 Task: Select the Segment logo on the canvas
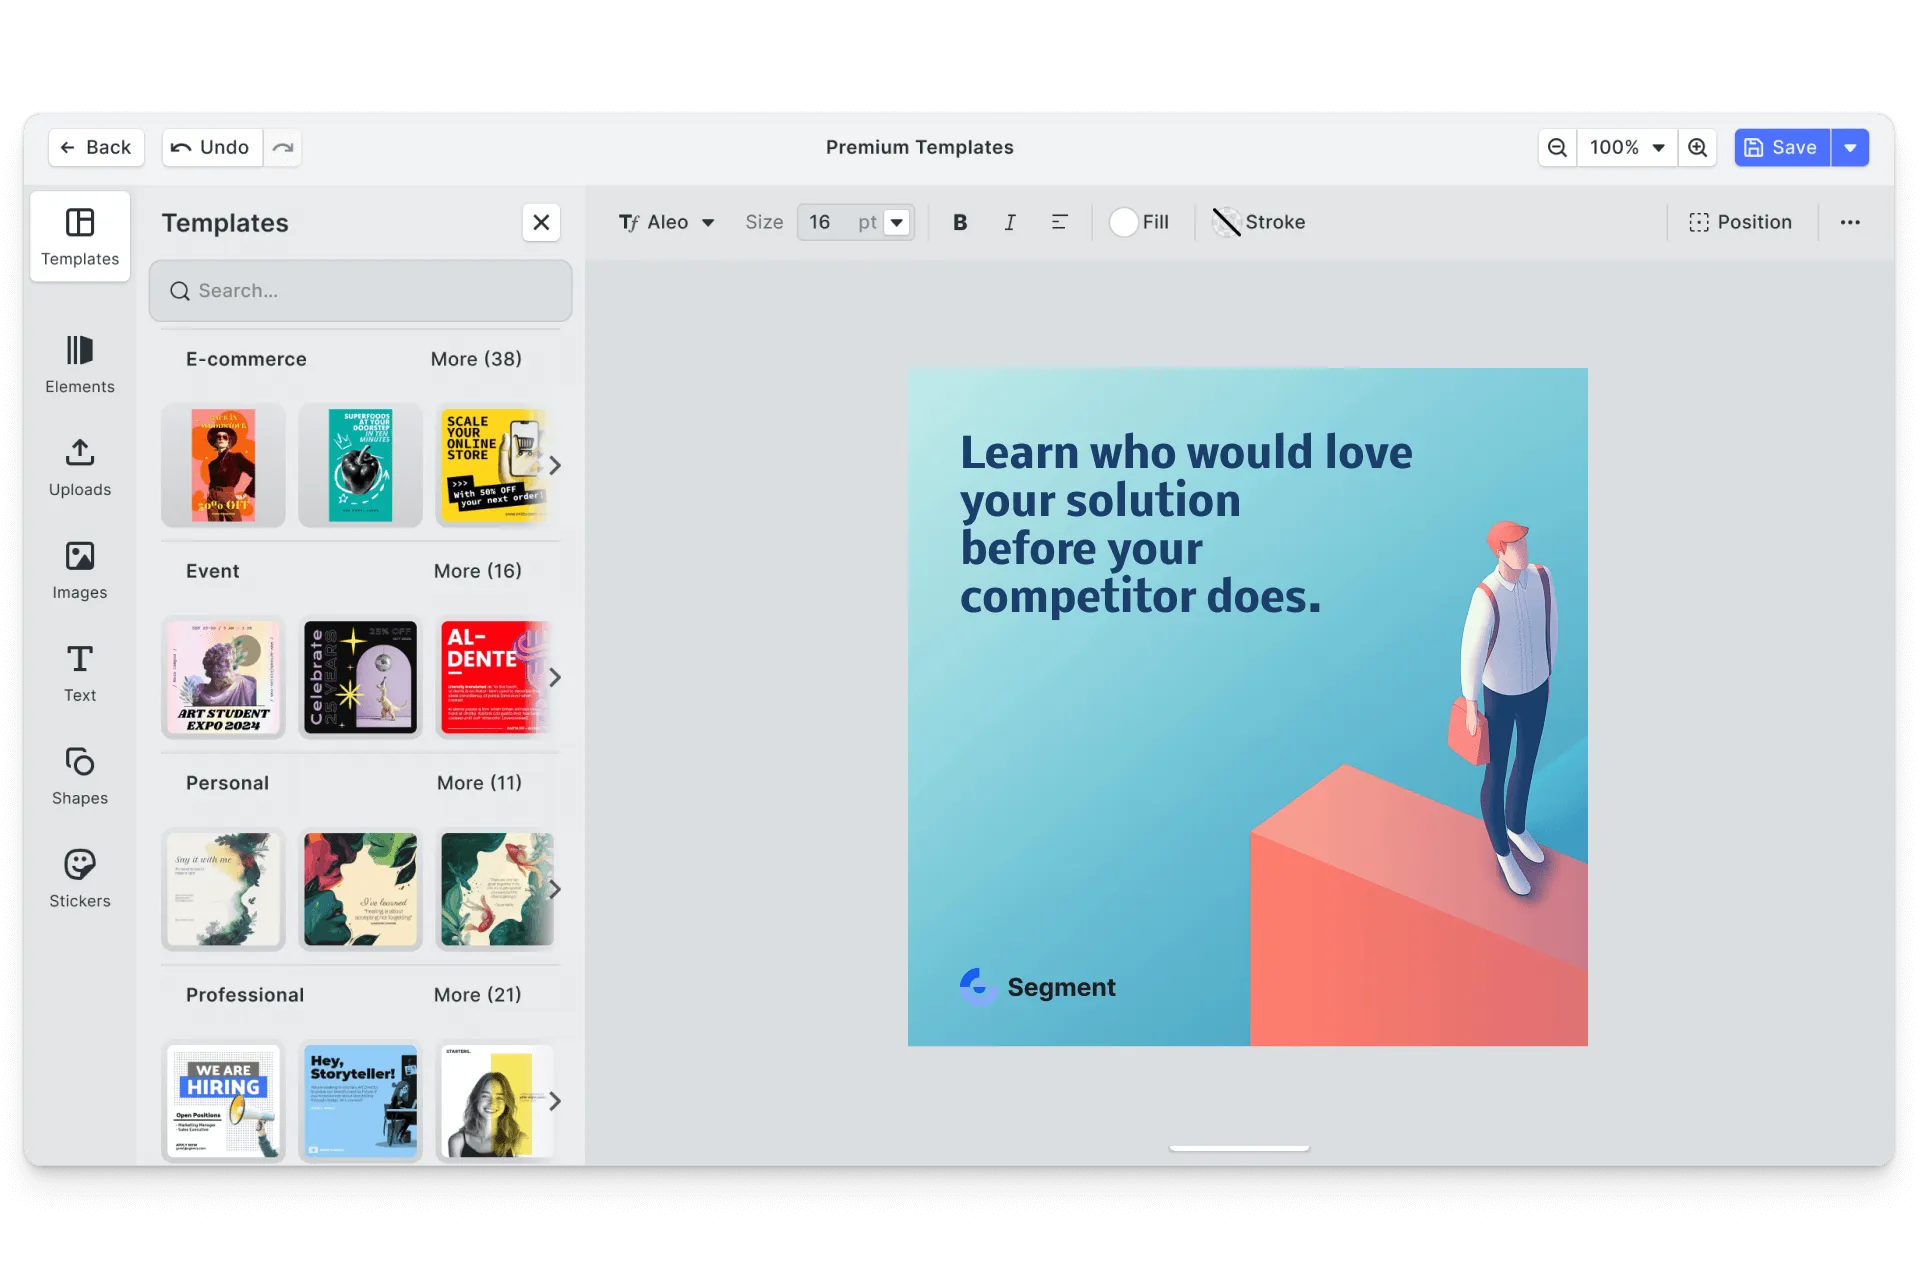point(1037,987)
